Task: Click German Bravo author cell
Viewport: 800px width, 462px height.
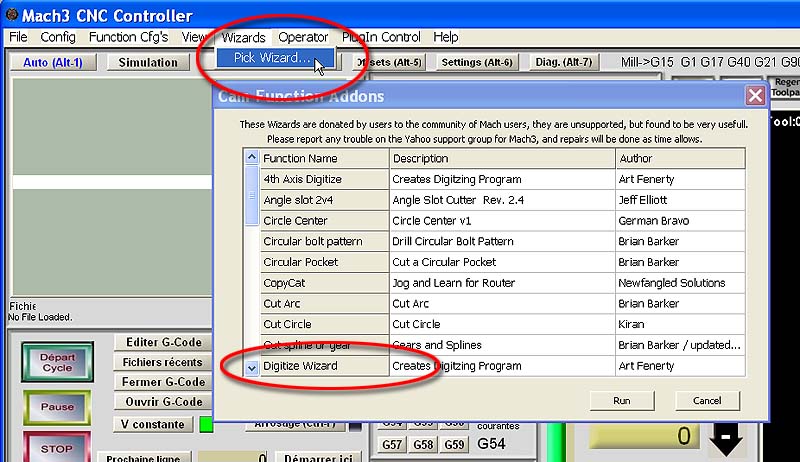Action: (x=681, y=221)
